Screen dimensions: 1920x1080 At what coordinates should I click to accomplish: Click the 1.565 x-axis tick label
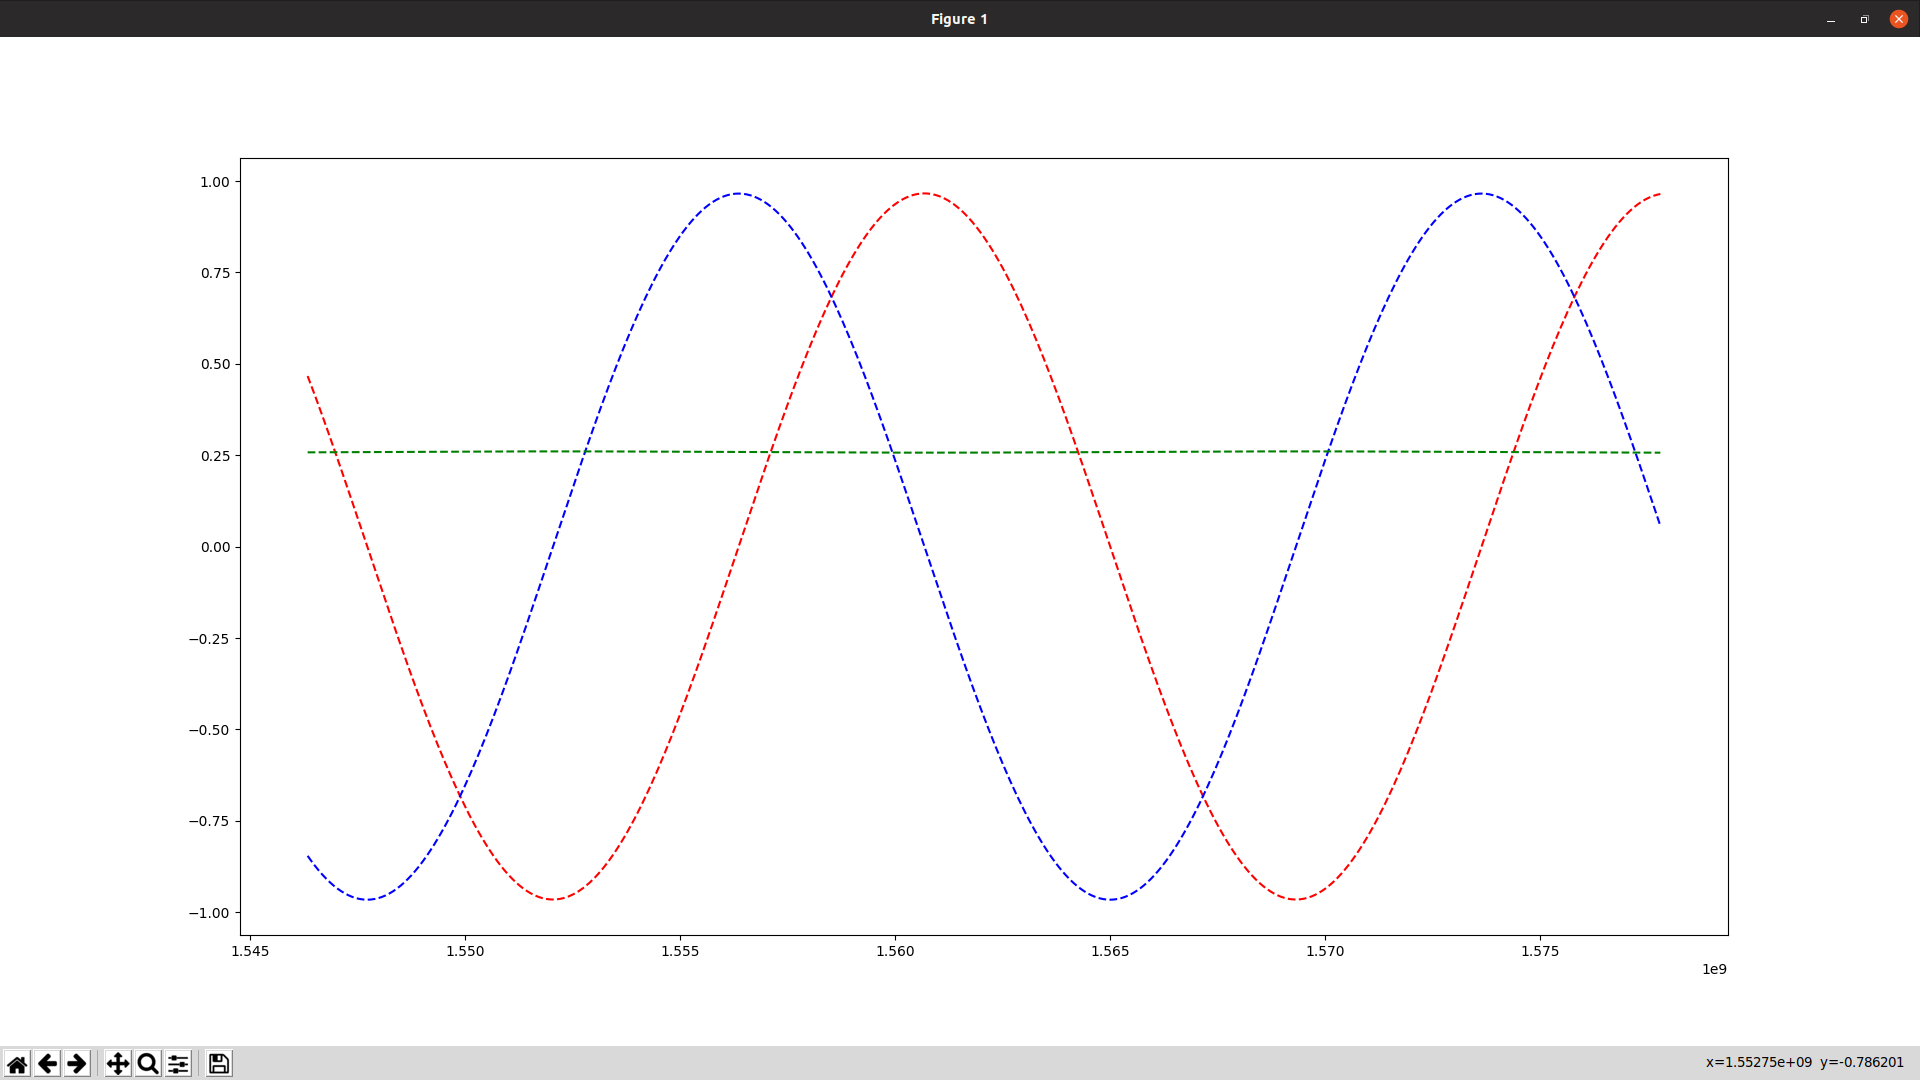point(1110,951)
